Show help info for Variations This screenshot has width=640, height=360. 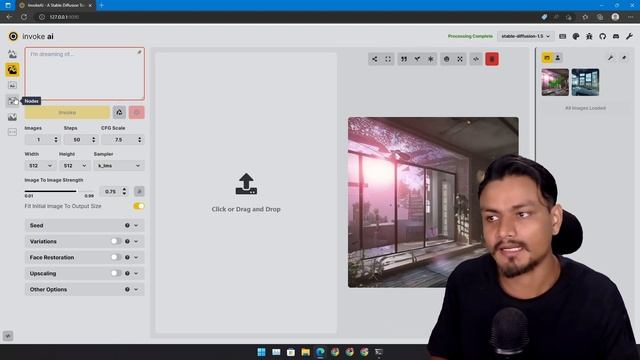click(127, 241)
